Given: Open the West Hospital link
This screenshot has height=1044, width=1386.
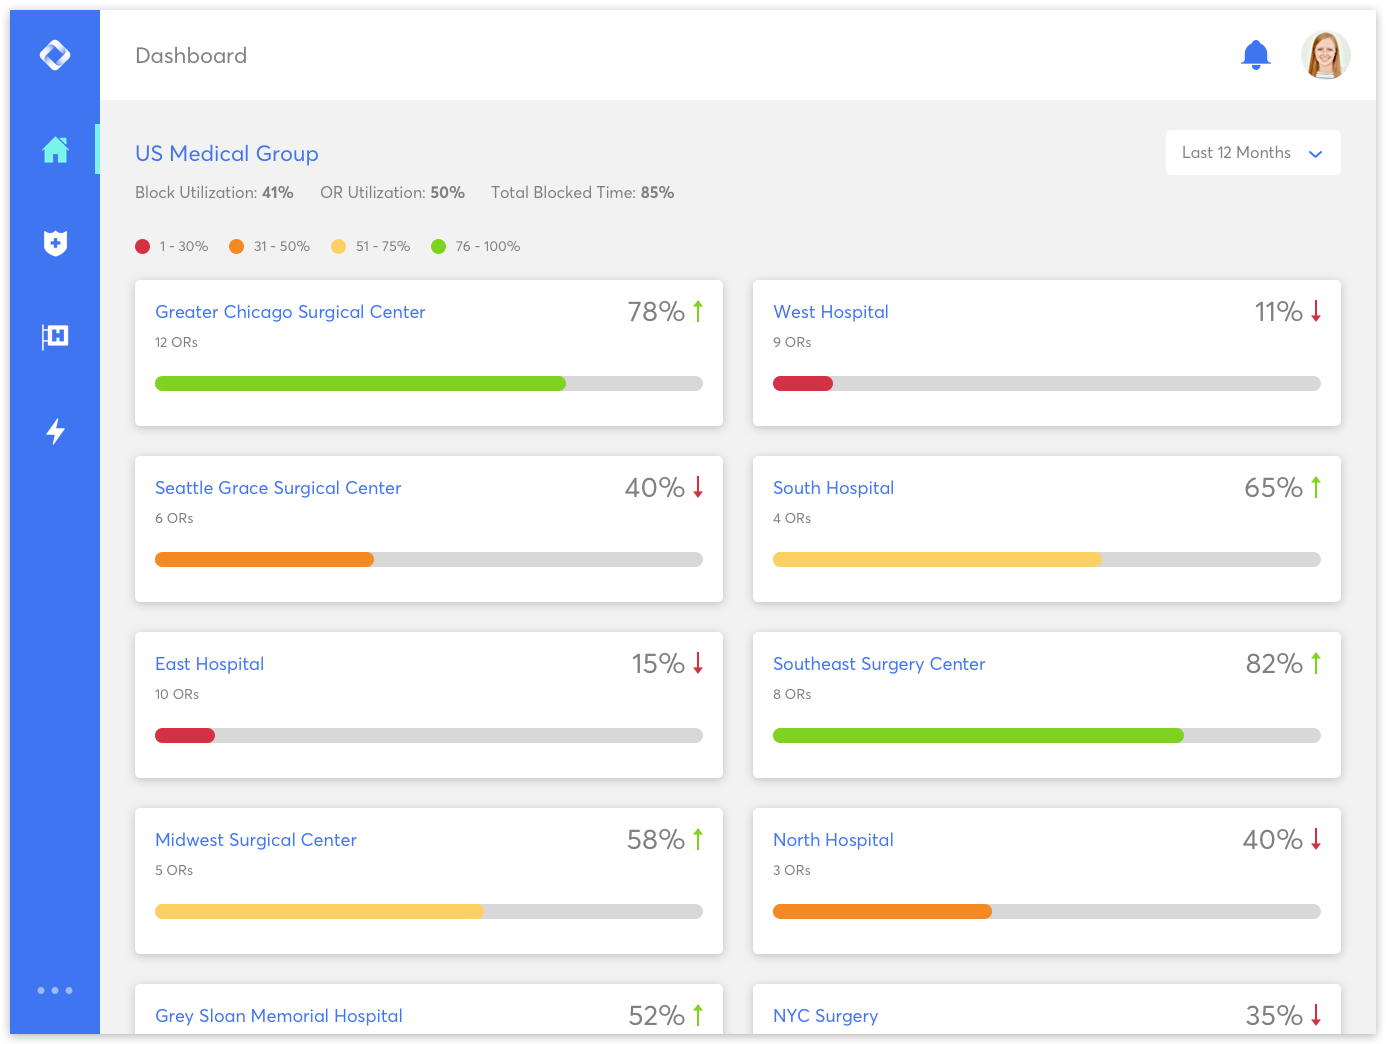Looking at the screenshot, I should coord(831,312).
